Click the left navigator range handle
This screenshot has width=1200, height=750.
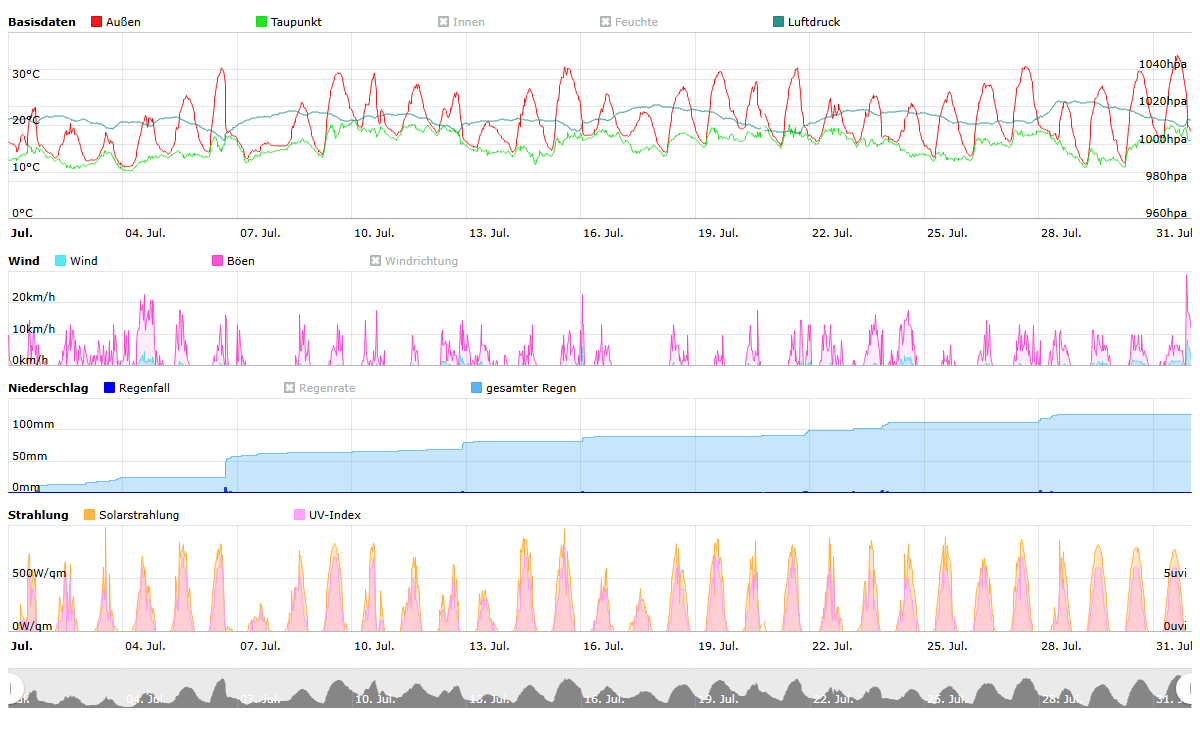(13, 688)
